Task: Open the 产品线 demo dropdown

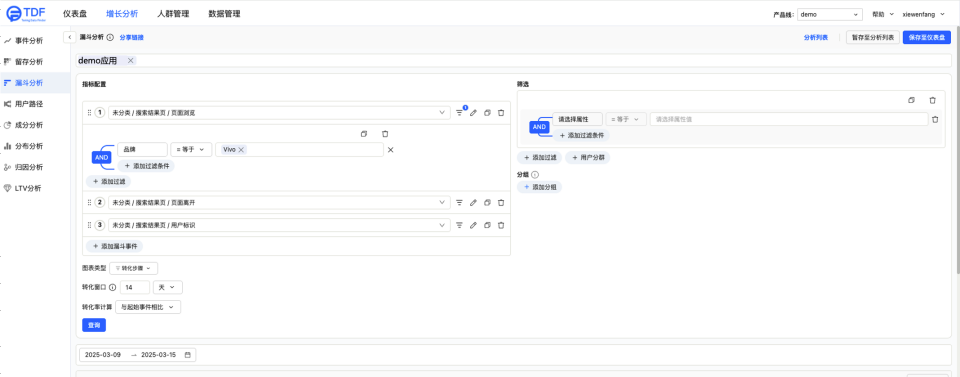Action: click(x=830, y=13)
